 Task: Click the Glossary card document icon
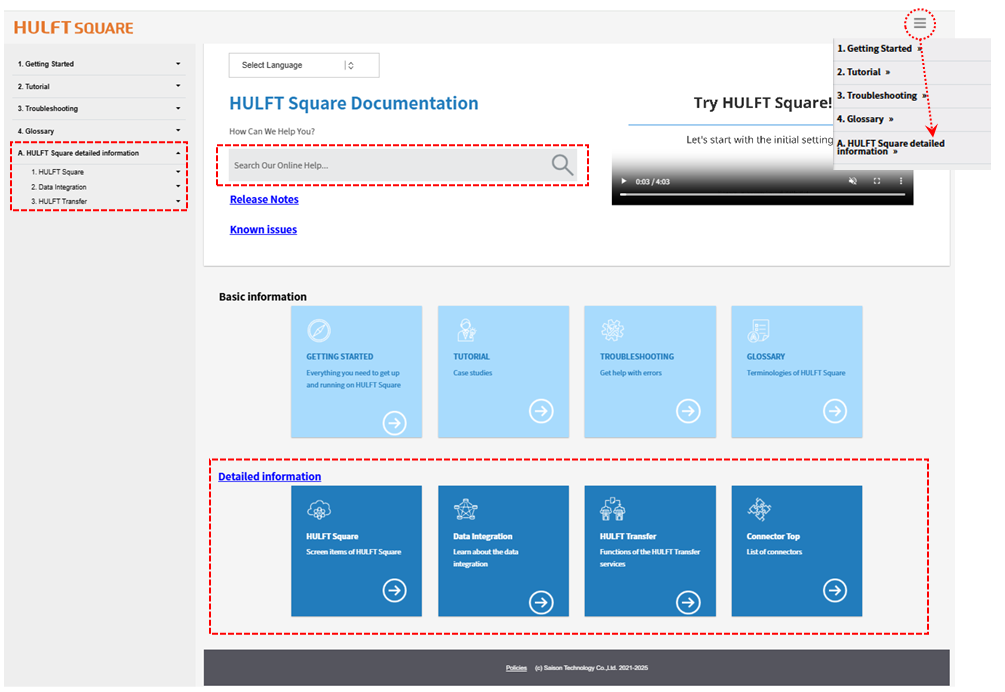[x=759, y=331]
